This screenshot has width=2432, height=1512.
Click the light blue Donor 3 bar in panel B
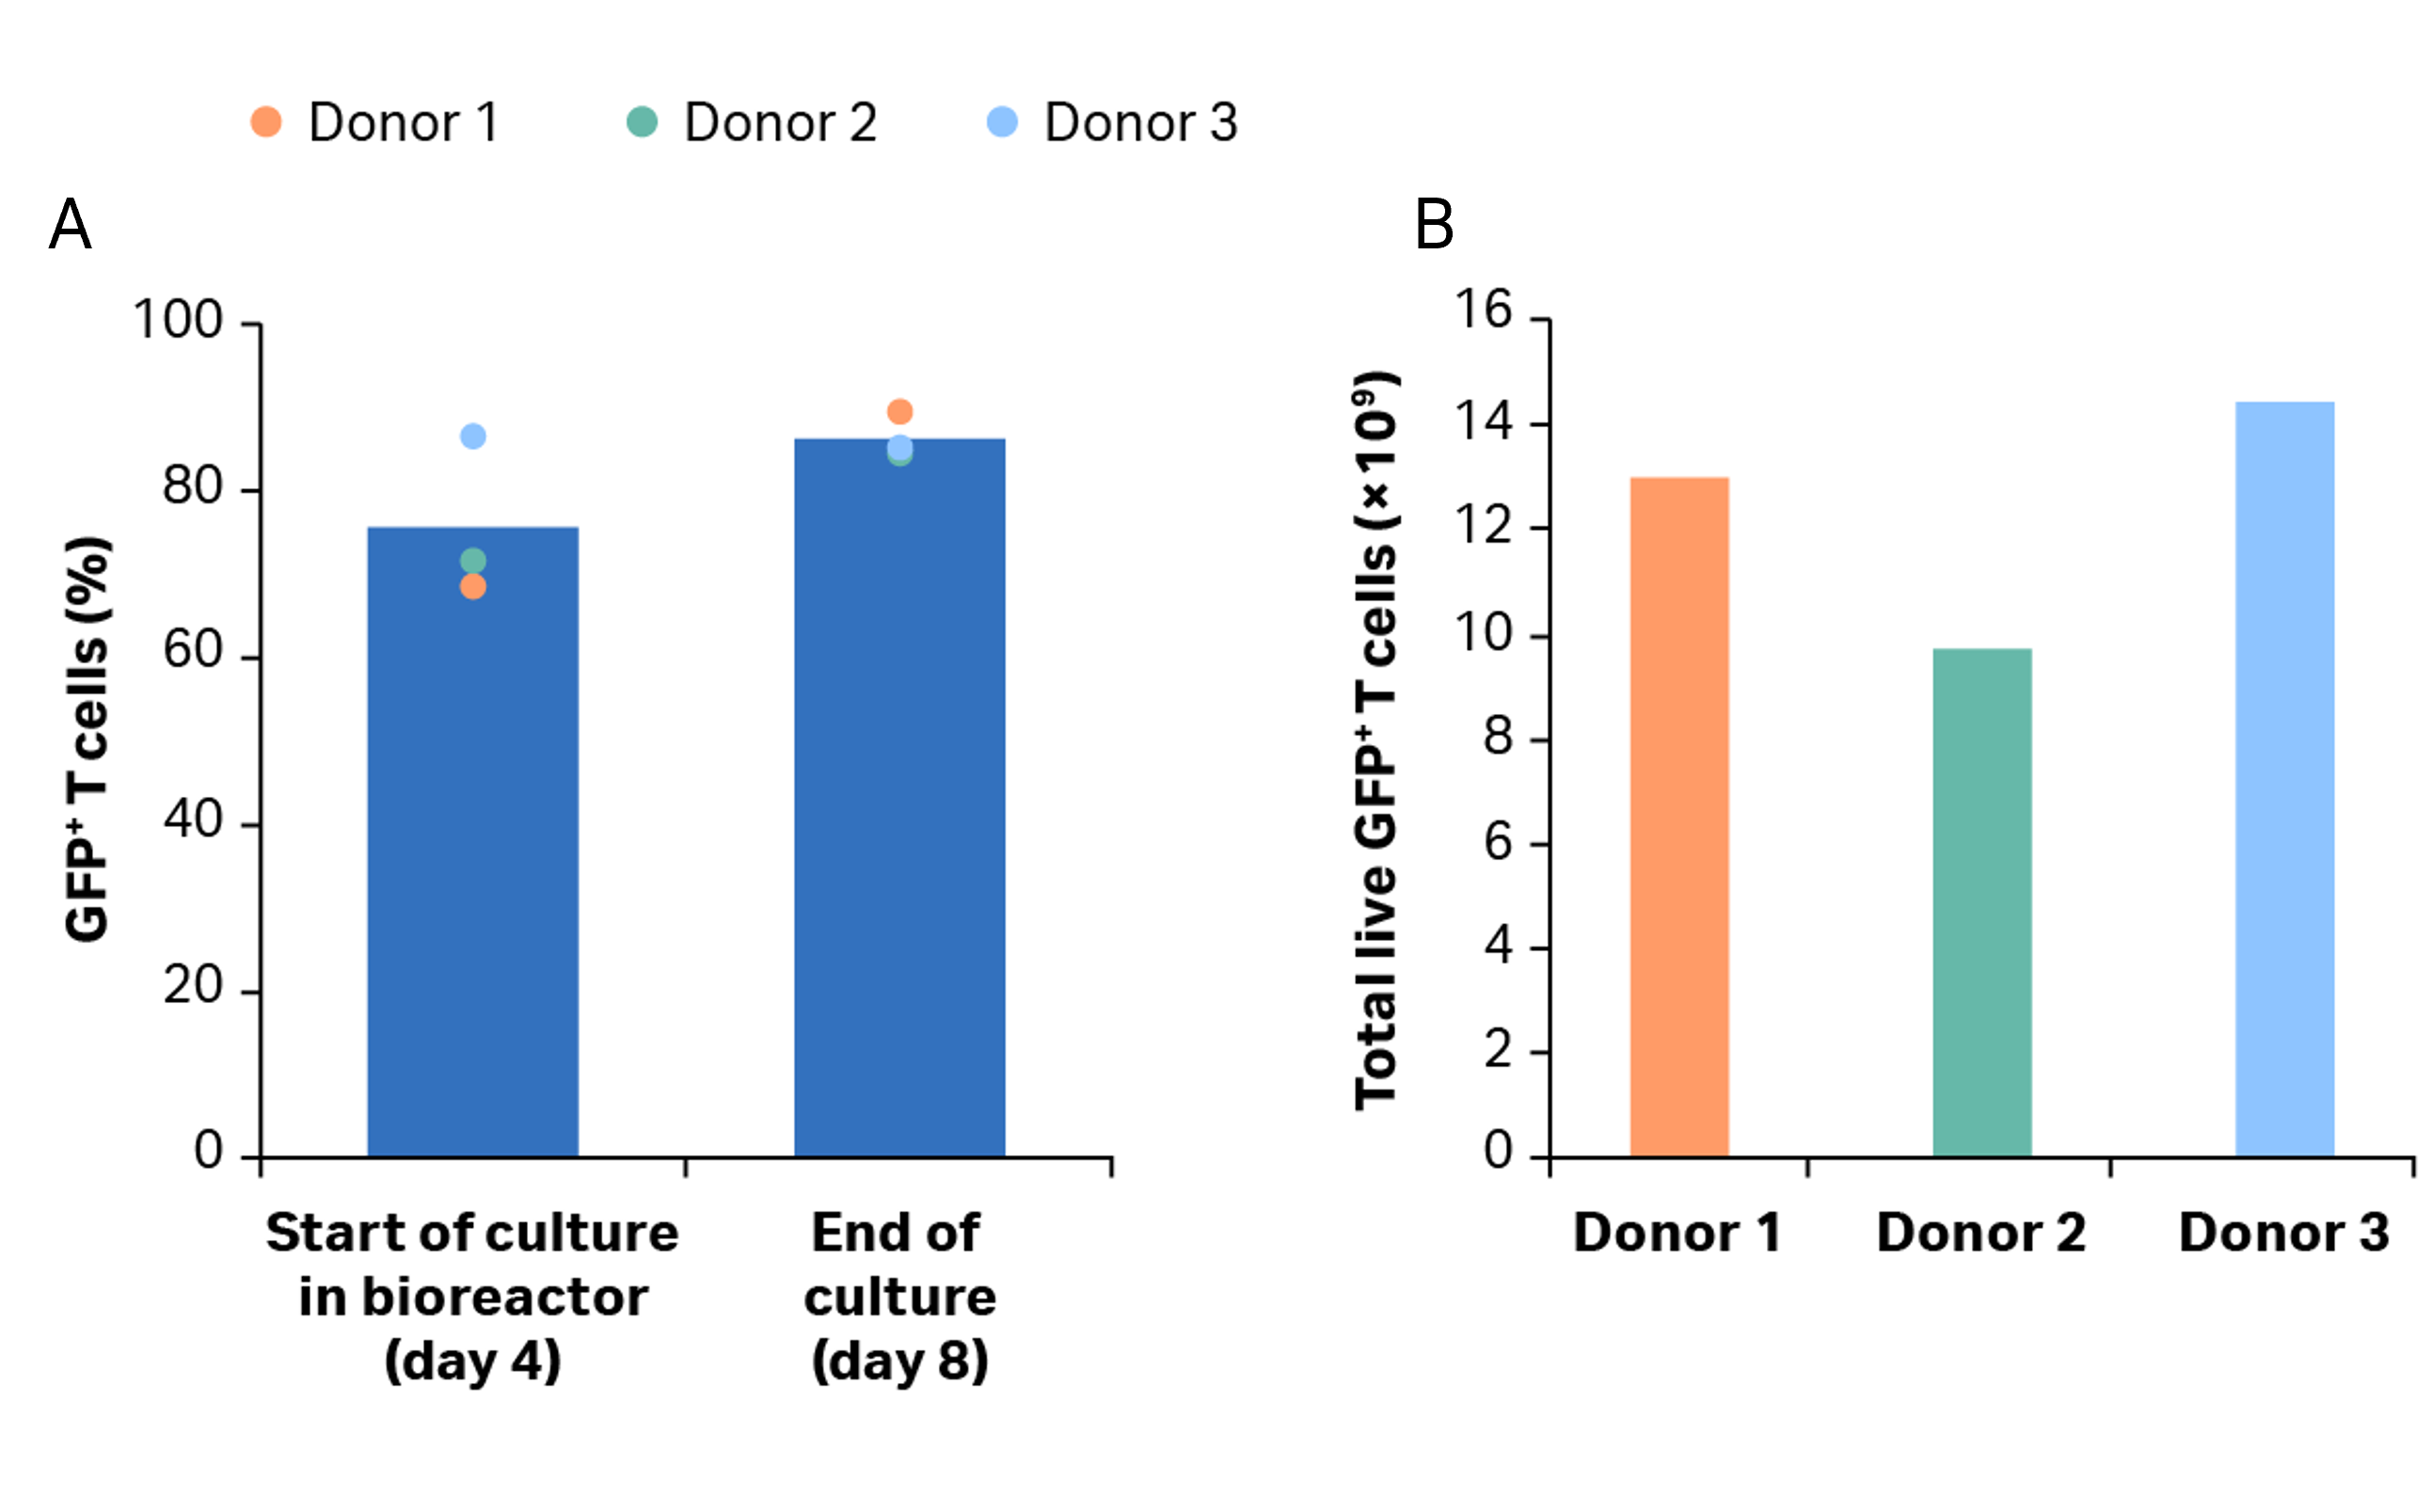click(x=2285, y=779)
